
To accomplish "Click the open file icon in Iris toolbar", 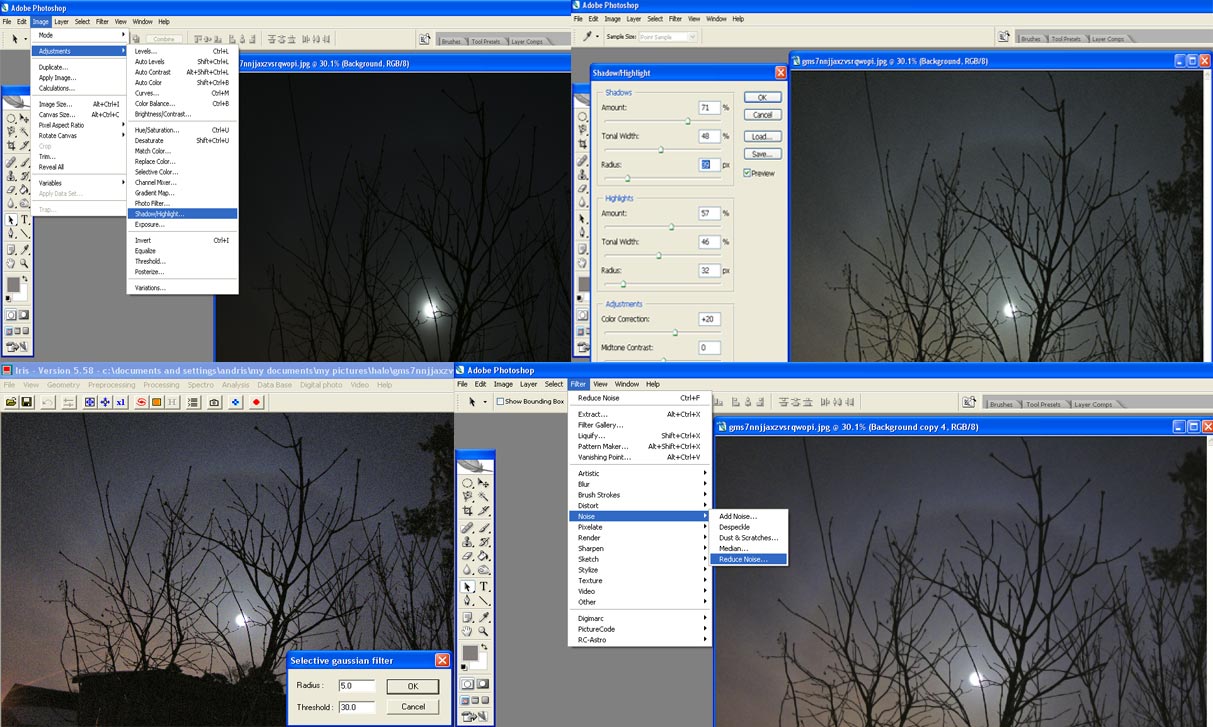I will click(11, 402).
